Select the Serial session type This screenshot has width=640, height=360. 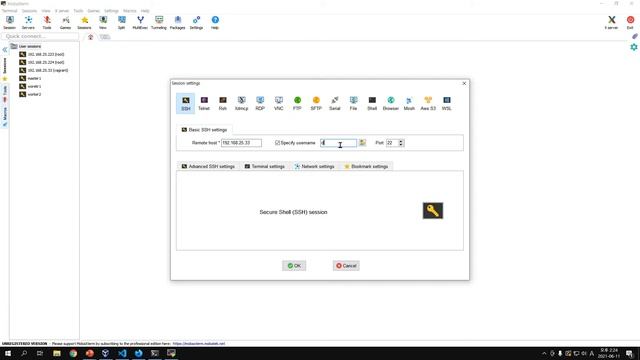[335, 103]
